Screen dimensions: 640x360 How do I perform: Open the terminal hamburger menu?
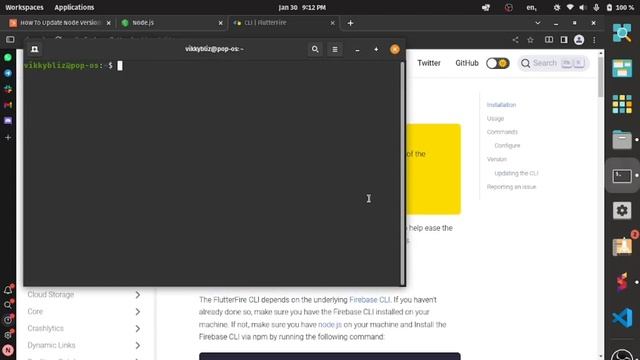tap(335, 49)
